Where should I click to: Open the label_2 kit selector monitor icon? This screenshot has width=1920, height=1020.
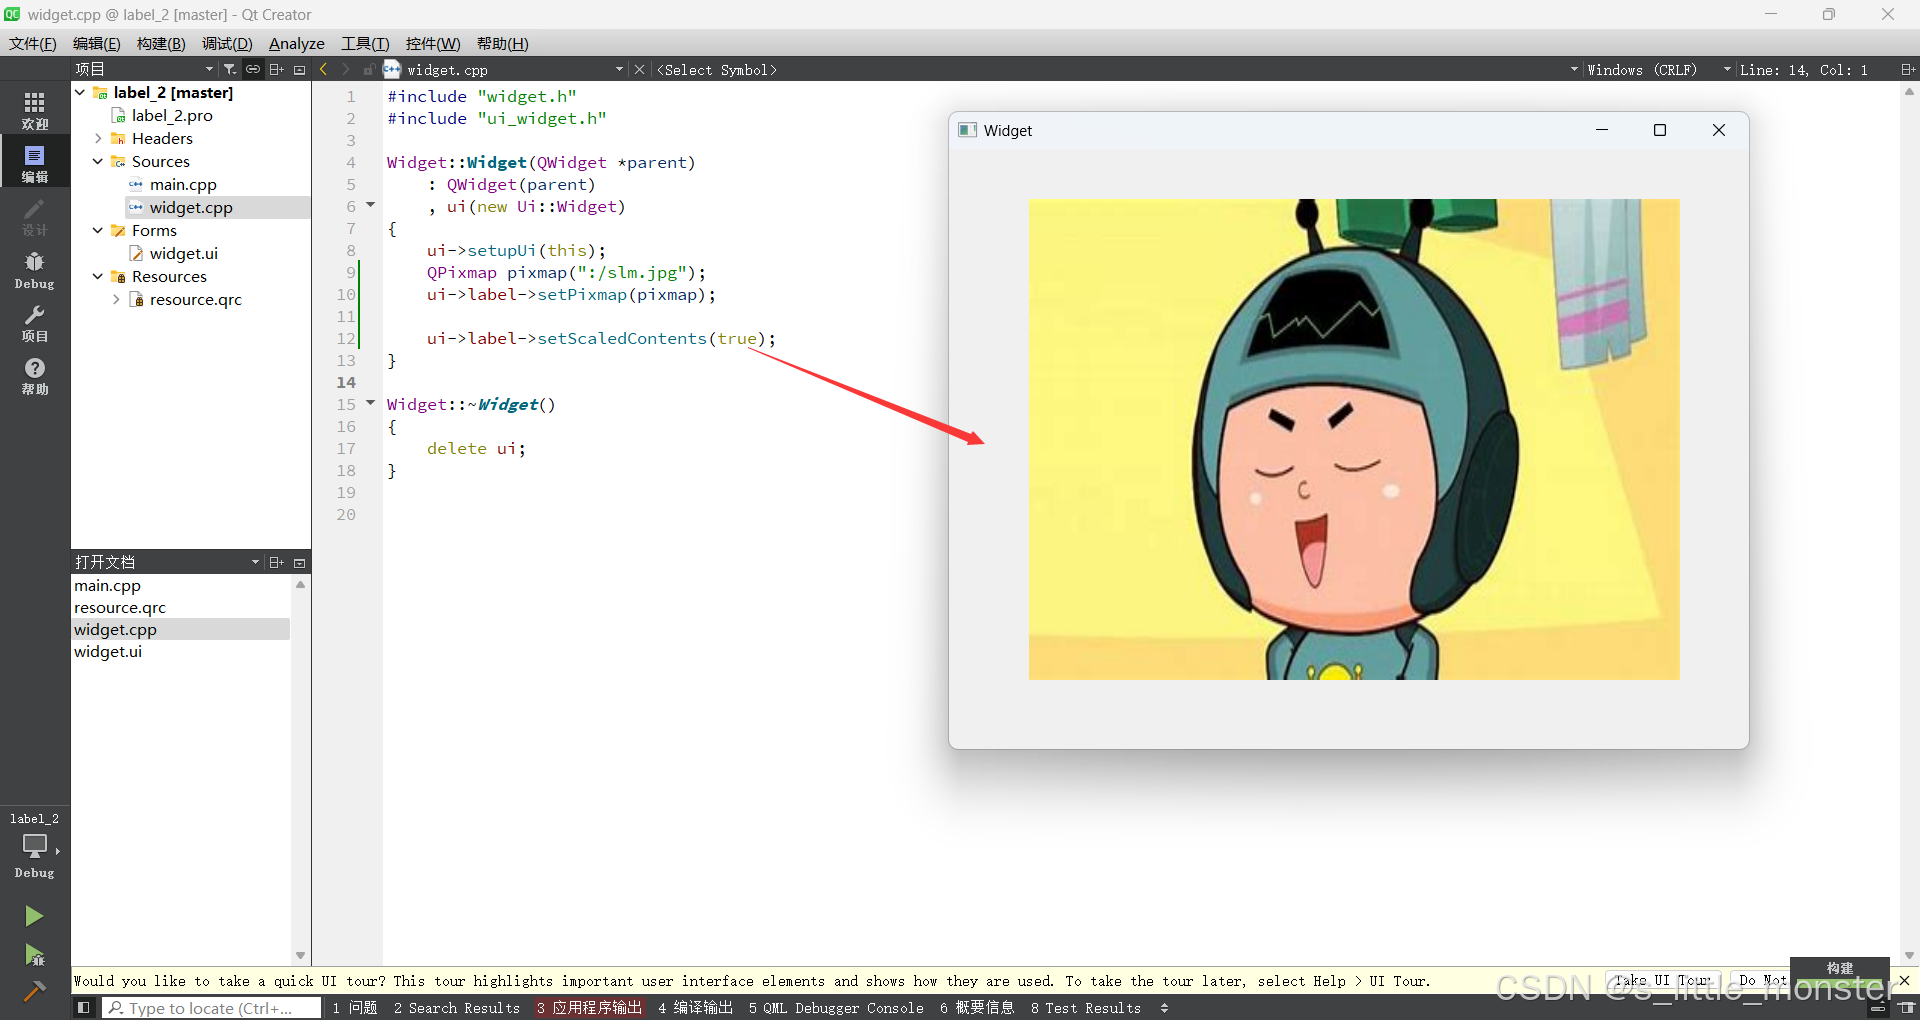(35, 846)
